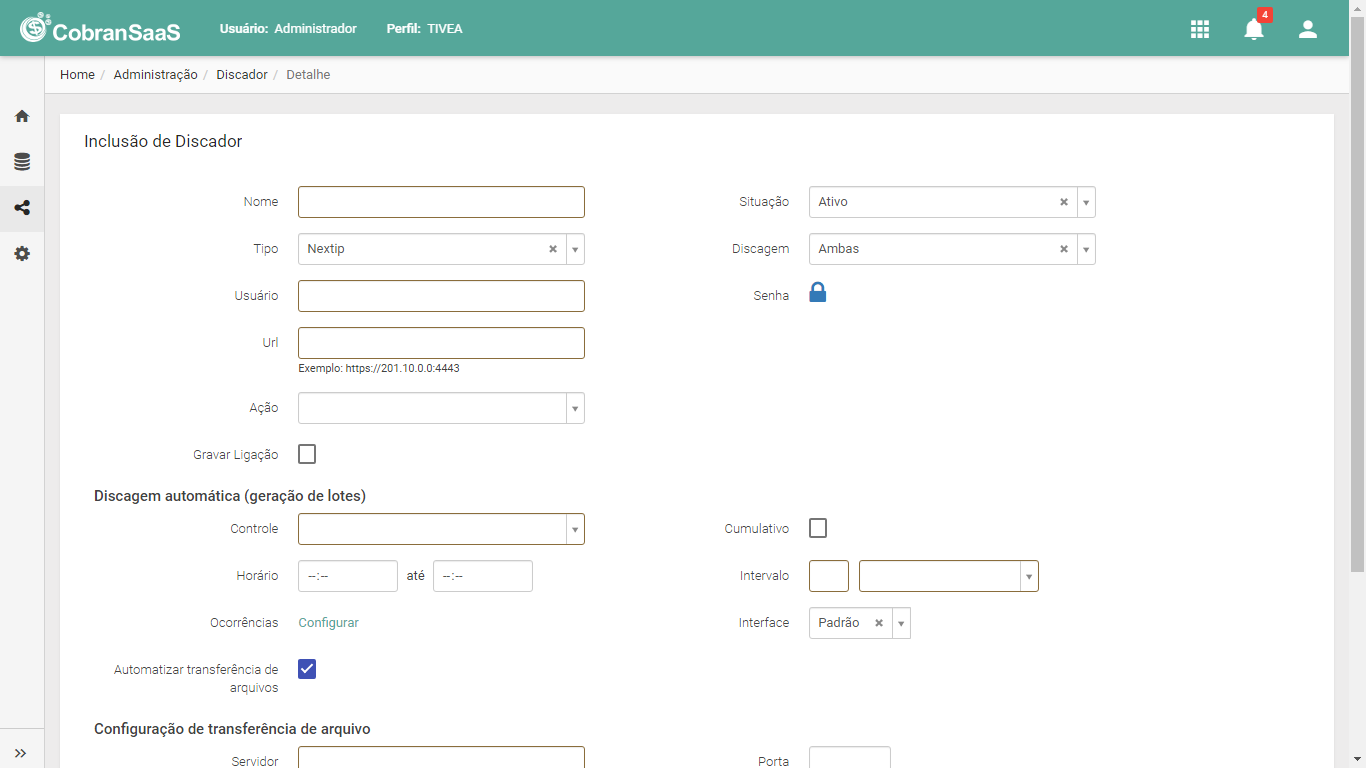1366x768 pixels.
Task: Click the Discagem automática section heading
Action: [230, 496]
